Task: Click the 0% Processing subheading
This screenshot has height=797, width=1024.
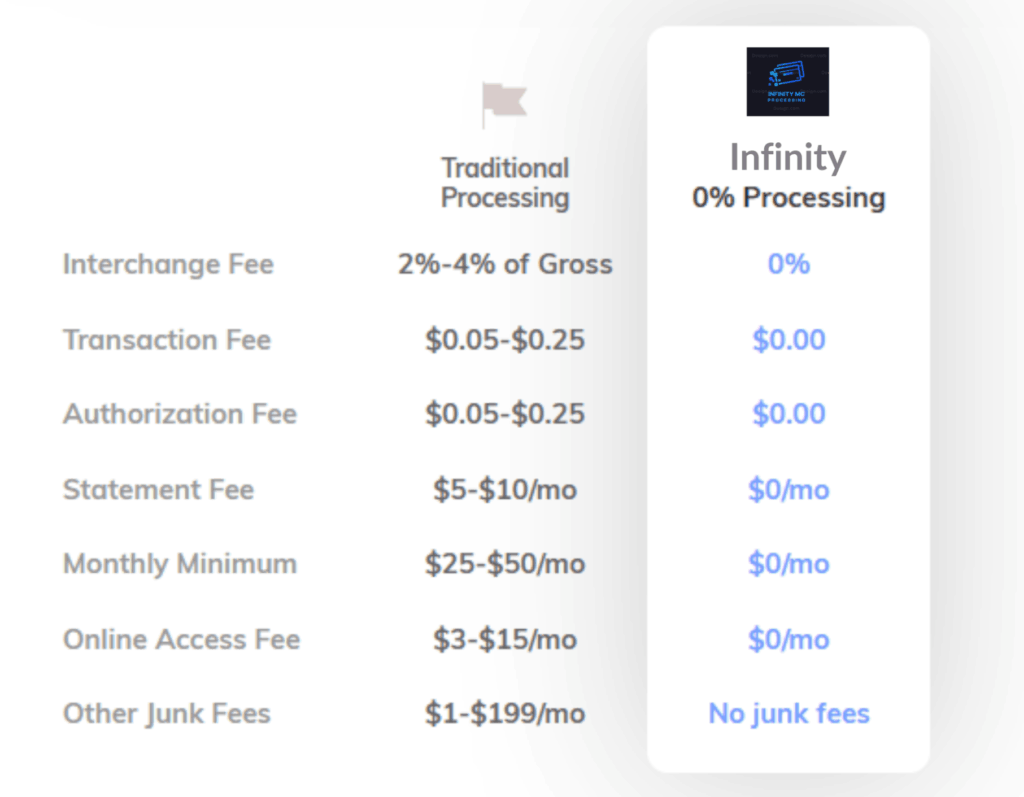Action: (788, 197)
